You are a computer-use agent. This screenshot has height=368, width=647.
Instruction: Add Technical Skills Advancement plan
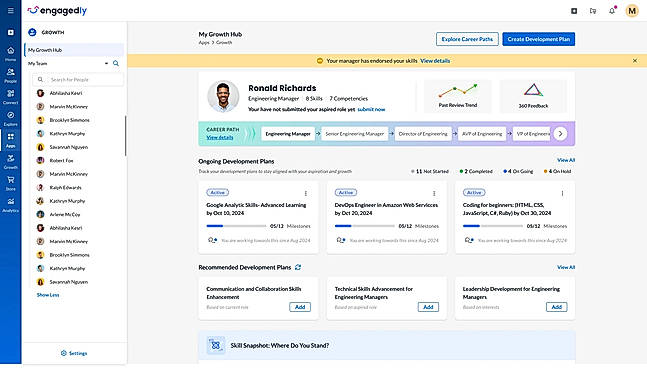(428, 307)
